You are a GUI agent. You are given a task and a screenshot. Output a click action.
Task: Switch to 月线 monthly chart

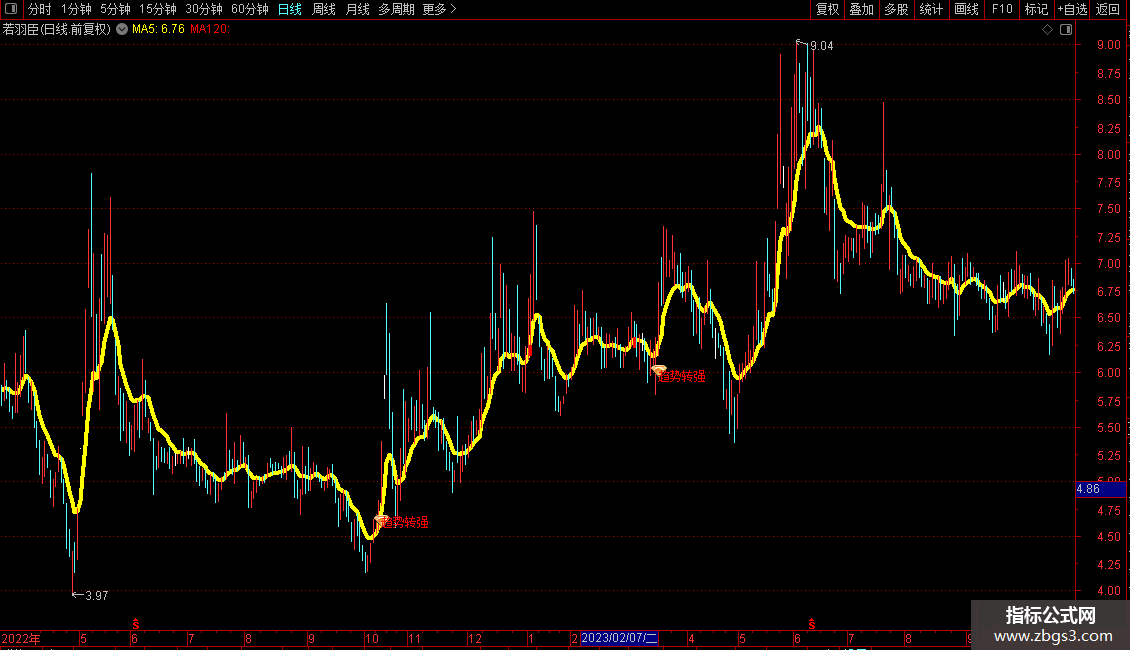coord(357,9)
